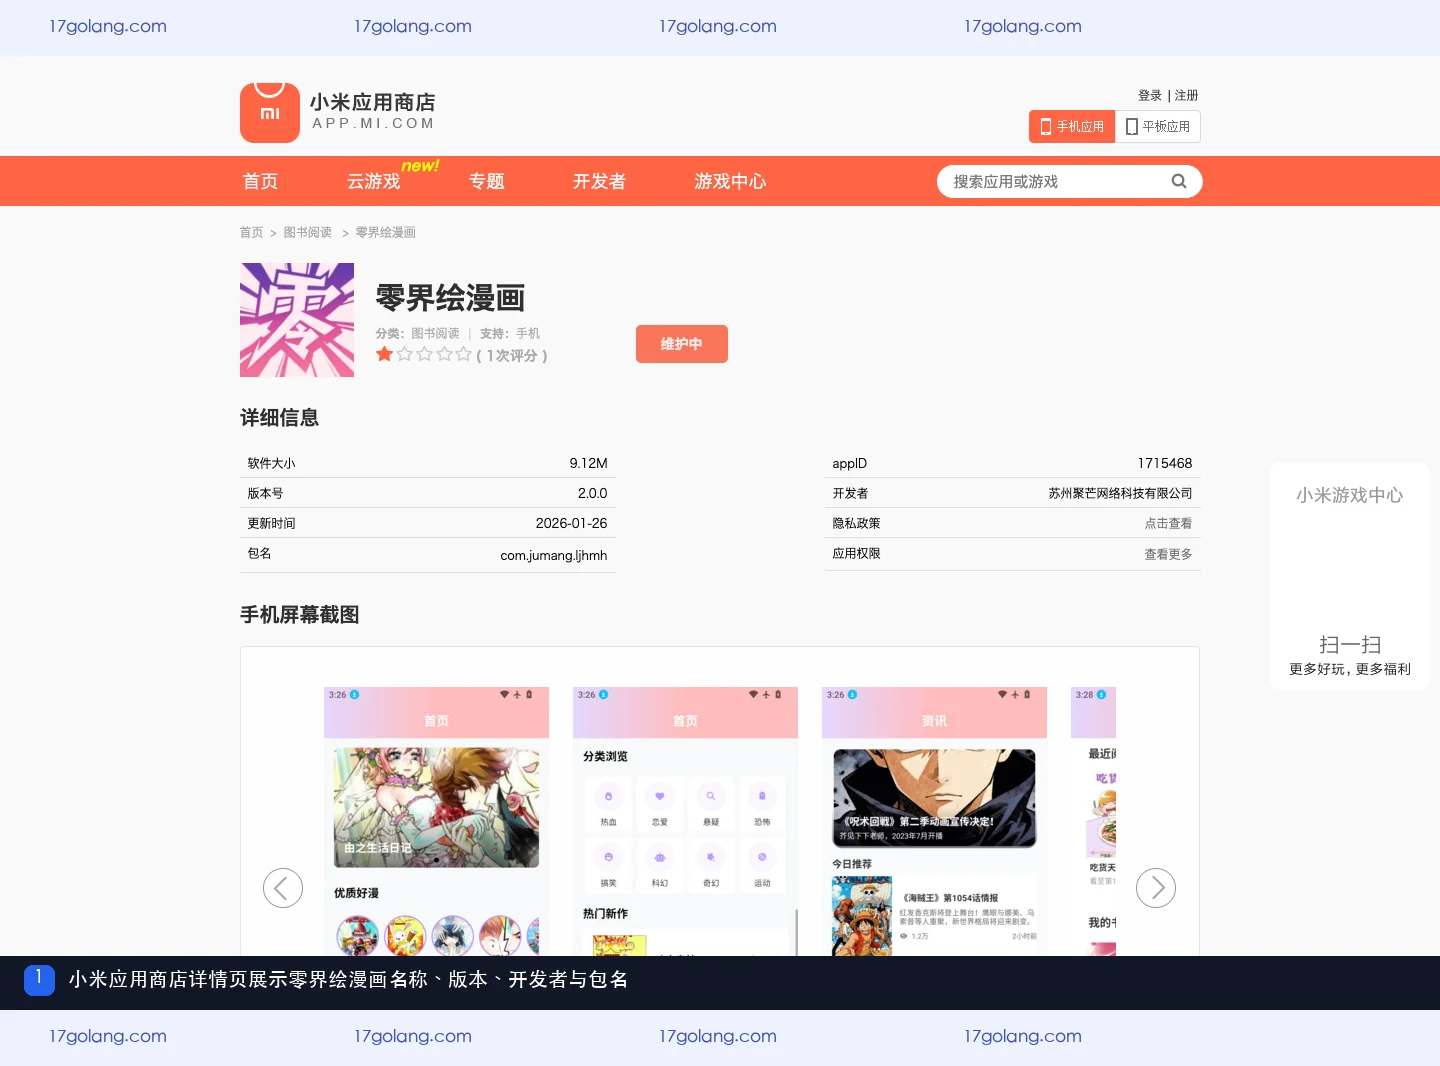Click the 小米应用商店 title text

373,102
